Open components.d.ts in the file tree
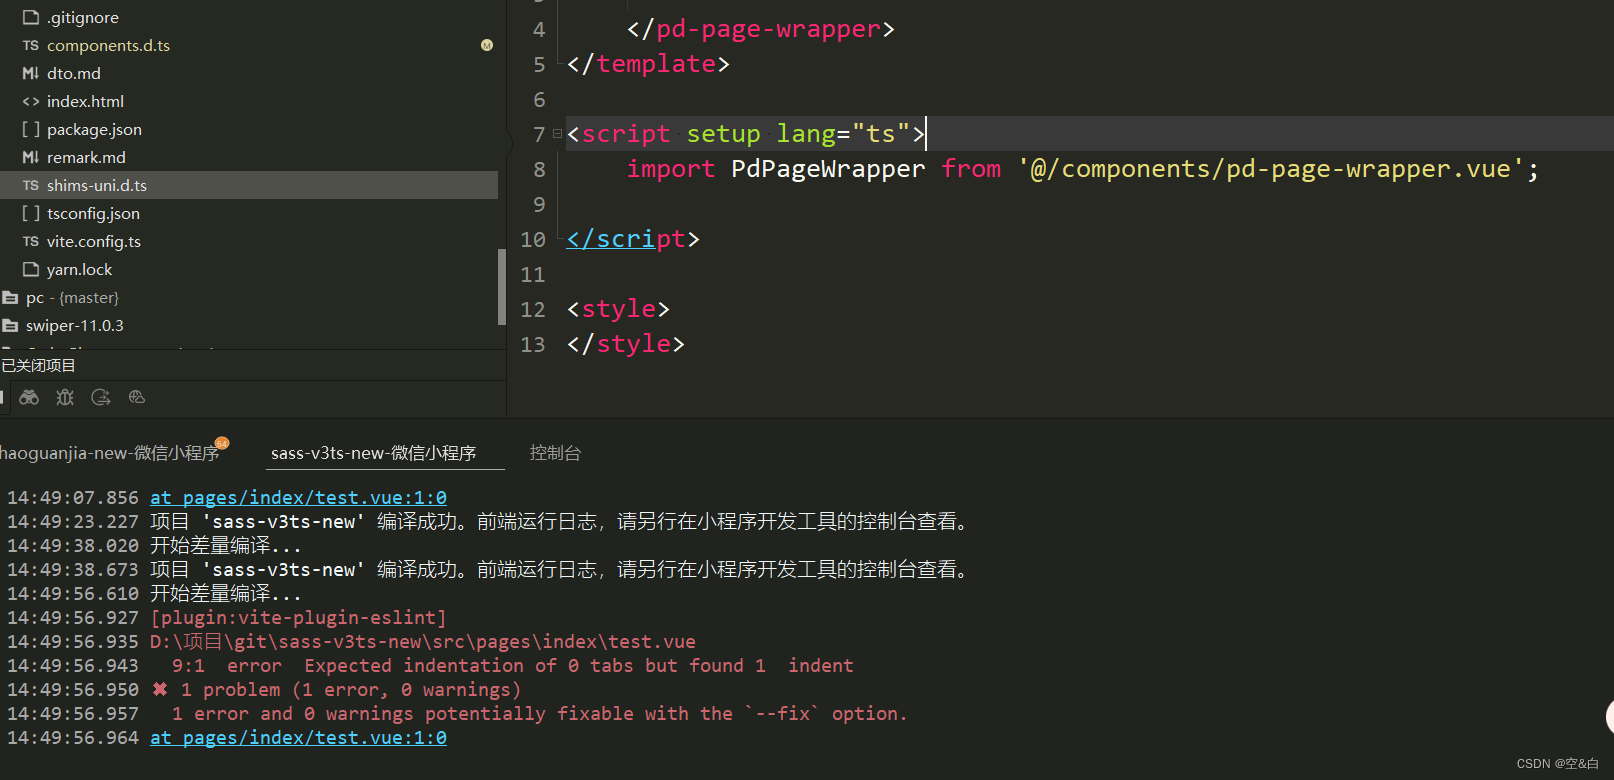Viewport: 1614px width, 780px height. click(108, 45)
